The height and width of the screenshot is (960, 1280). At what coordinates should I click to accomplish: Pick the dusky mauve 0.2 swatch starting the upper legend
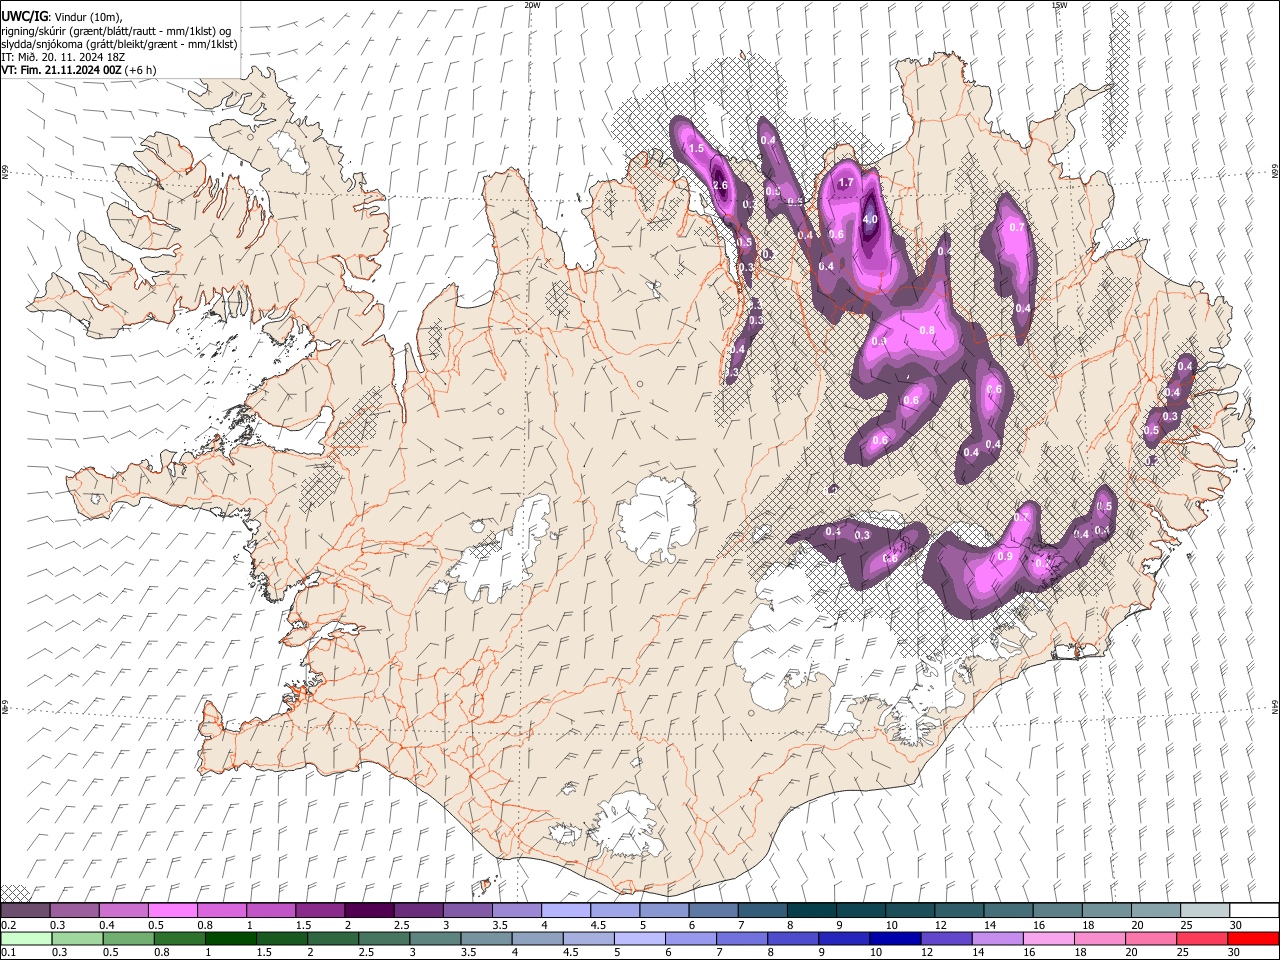click(x=25, y=910)
